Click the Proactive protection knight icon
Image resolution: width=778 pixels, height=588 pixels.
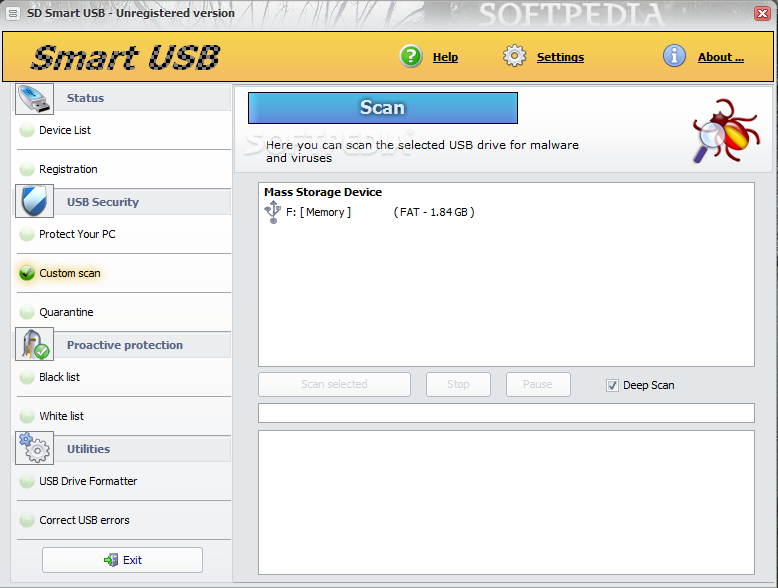click(x=34, y=344)
